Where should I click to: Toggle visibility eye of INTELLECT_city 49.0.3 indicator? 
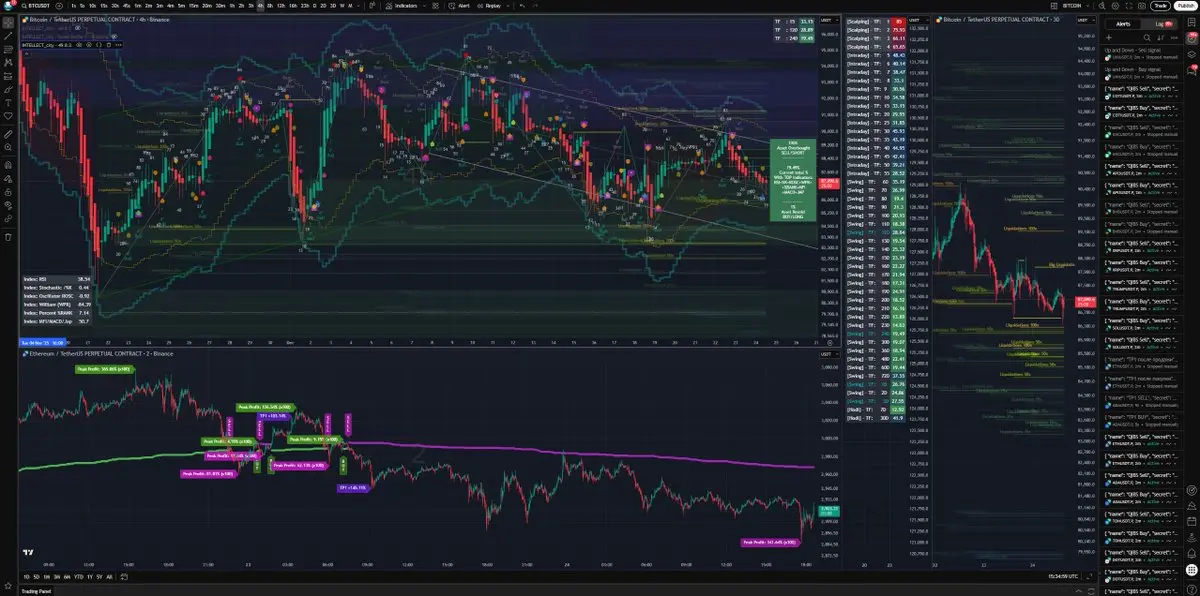[x=79, y=45]
